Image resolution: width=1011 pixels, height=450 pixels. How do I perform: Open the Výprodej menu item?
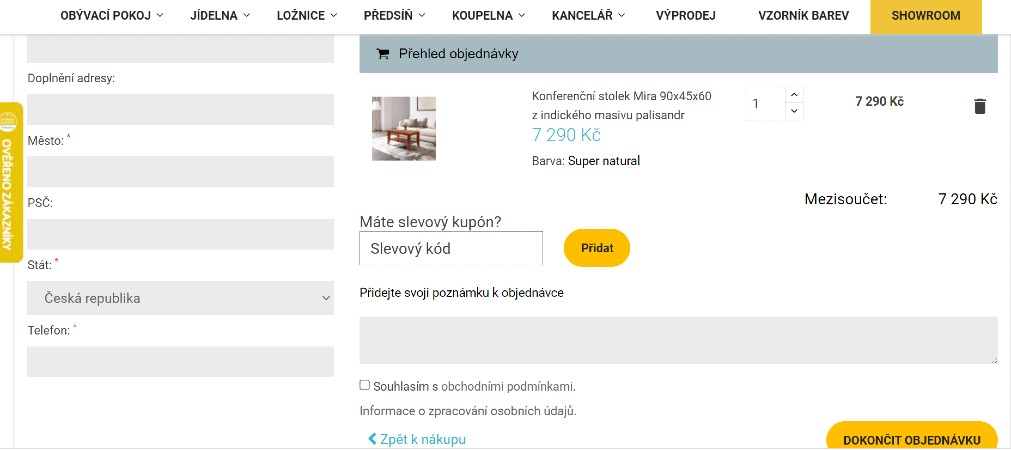point(685,16)
